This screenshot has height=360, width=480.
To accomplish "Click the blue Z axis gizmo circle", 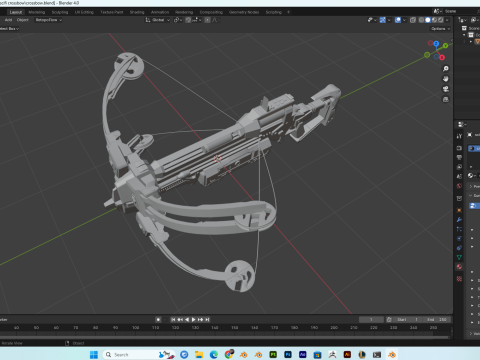I will pos(436,44).
